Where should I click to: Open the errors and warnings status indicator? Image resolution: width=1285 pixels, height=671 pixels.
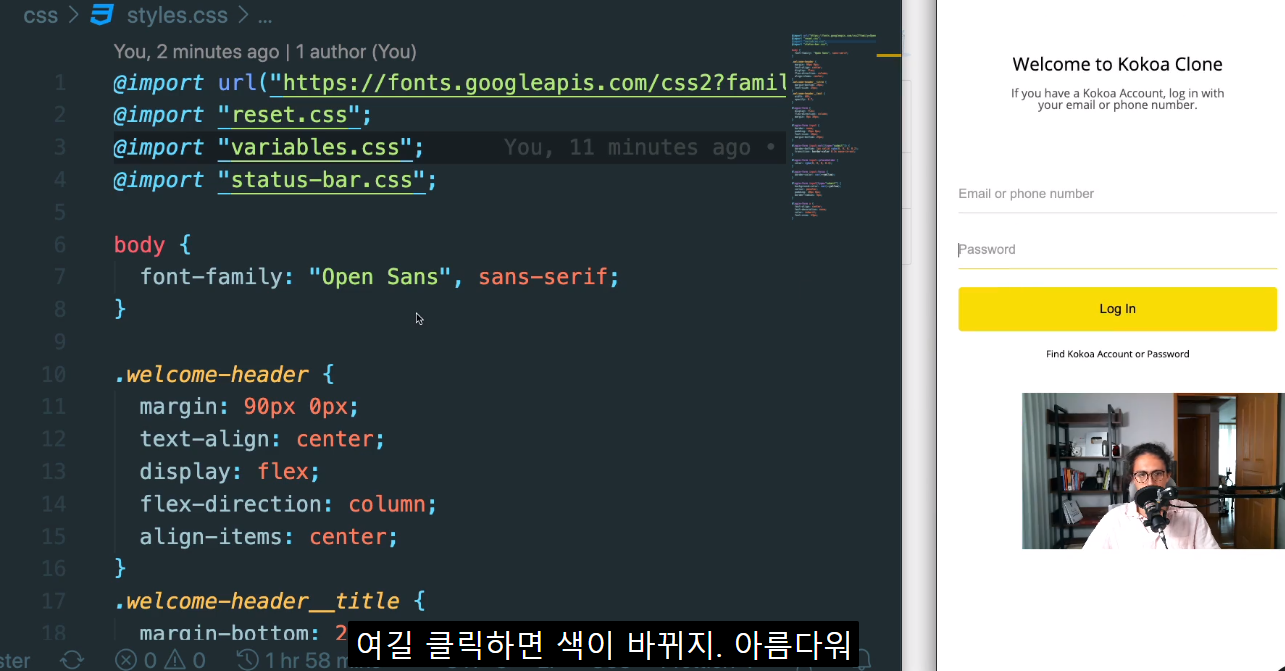point(160,660)
